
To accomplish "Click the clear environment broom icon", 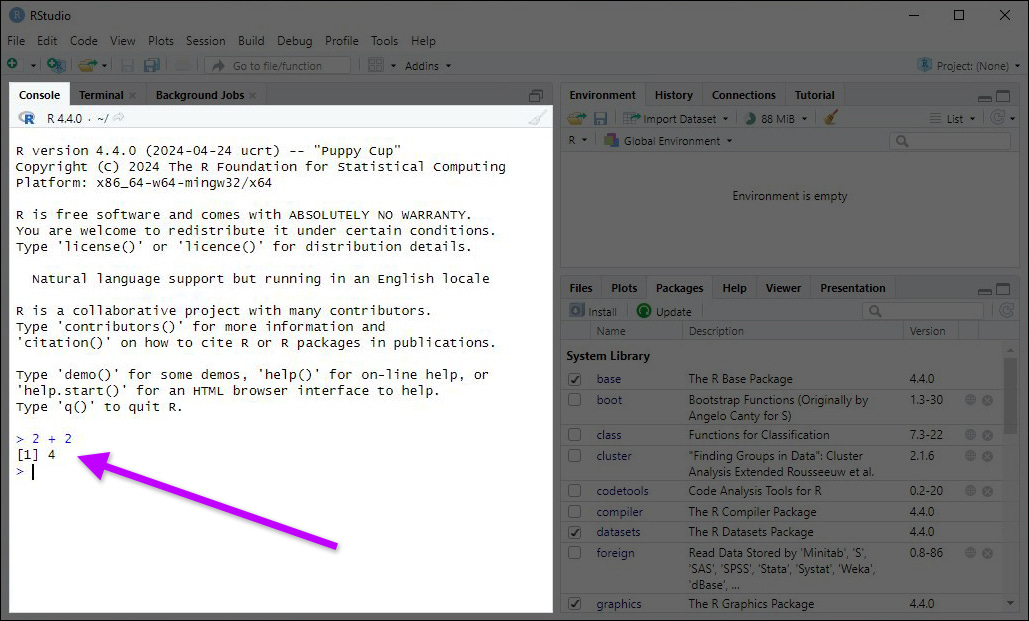I will 831,118.
